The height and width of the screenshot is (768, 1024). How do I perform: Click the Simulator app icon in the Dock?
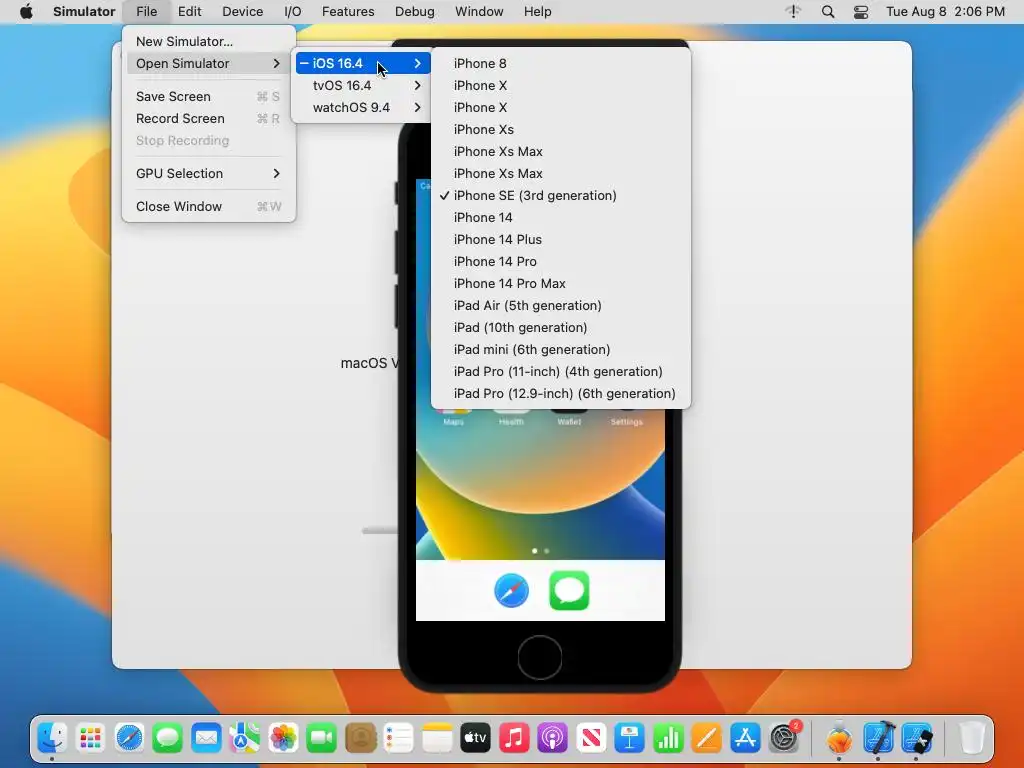(x=917, y=738)
